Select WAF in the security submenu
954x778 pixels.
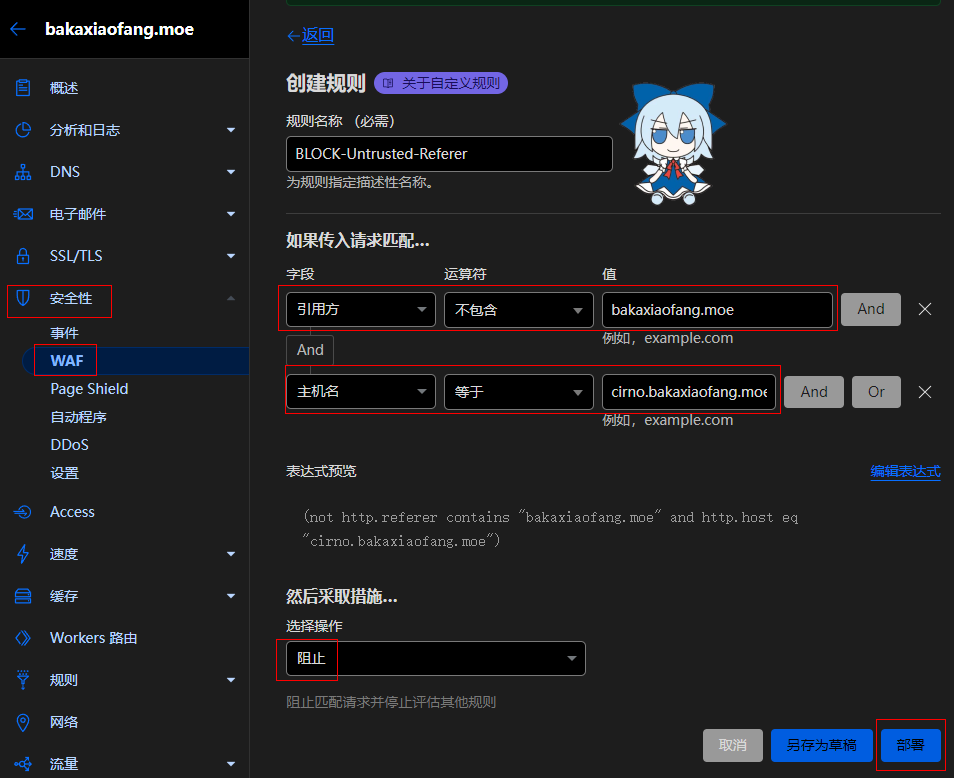click(x=67, y=361)
